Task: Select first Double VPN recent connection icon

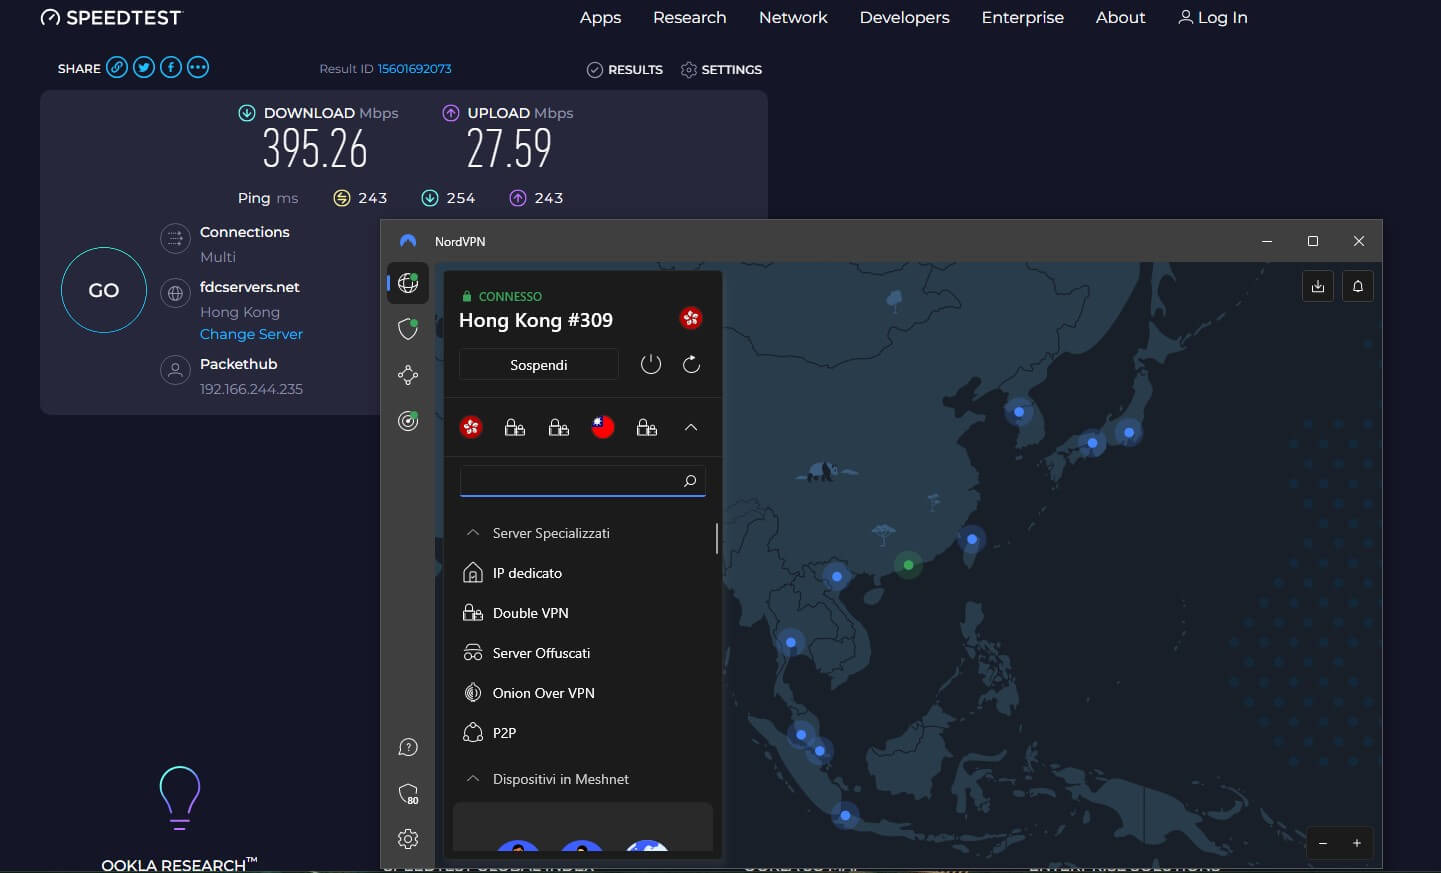Action: [515, 427]
